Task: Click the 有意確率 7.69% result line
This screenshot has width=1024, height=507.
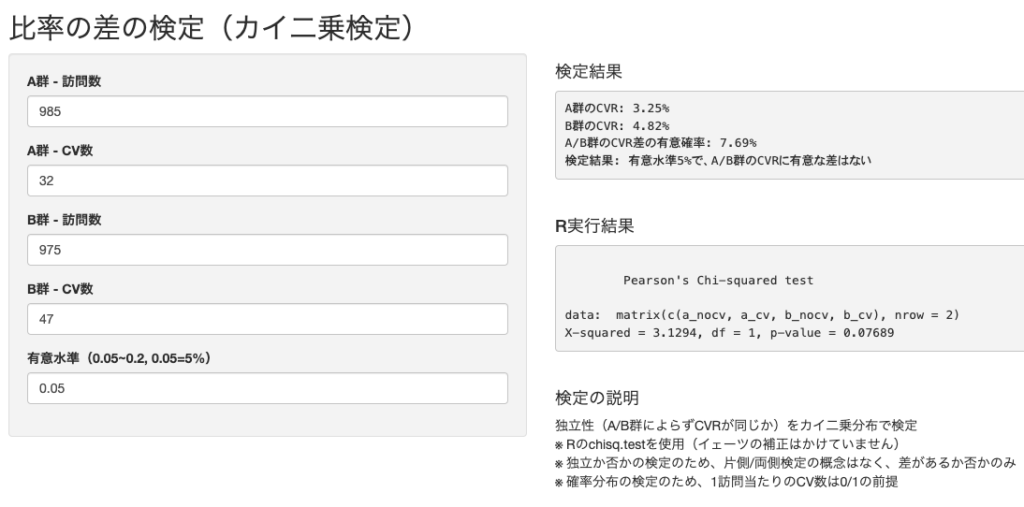Action: point(660,143)
